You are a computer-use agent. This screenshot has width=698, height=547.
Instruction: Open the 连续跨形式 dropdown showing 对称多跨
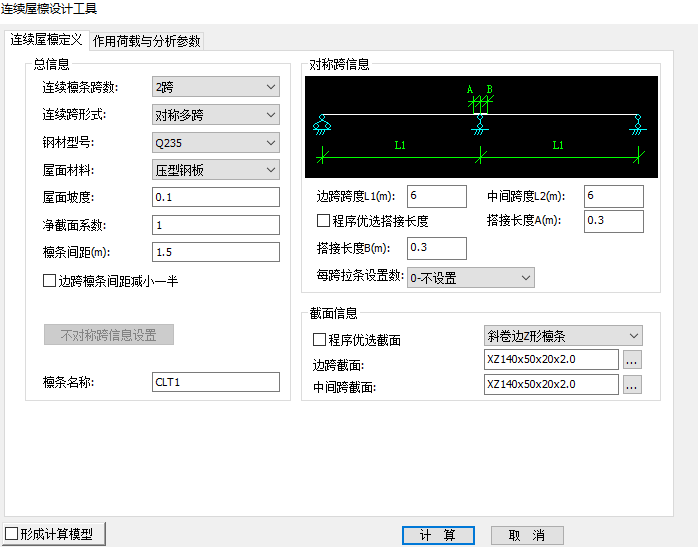(216, 115)
